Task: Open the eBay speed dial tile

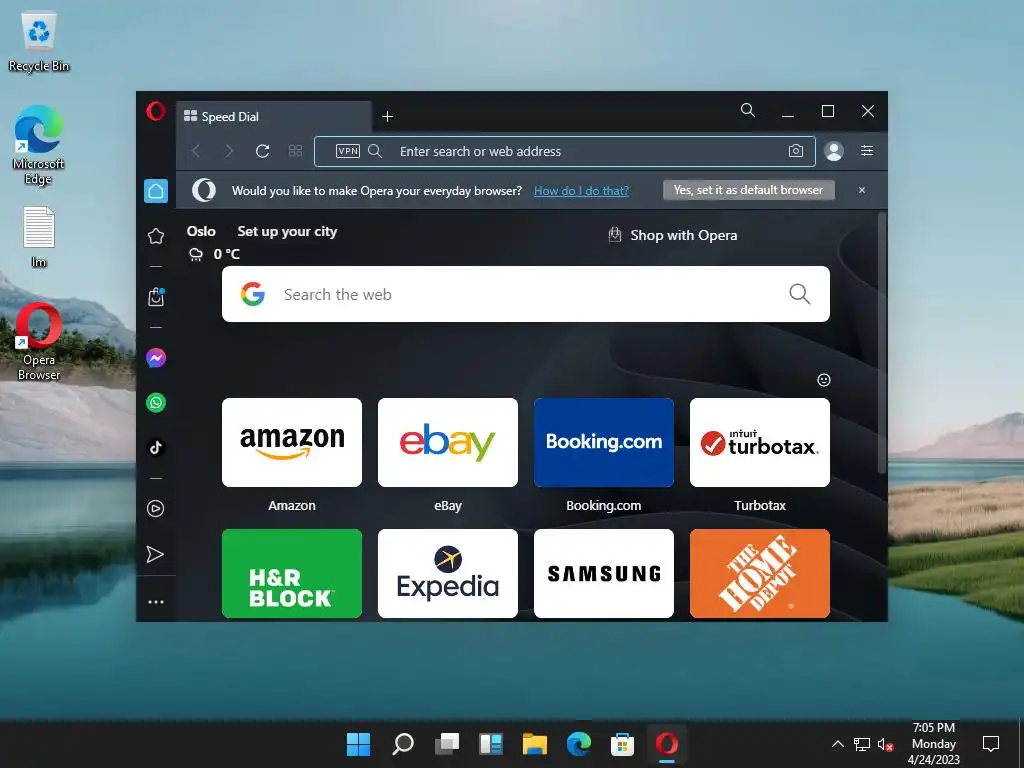Action: [x=448, y=443]
